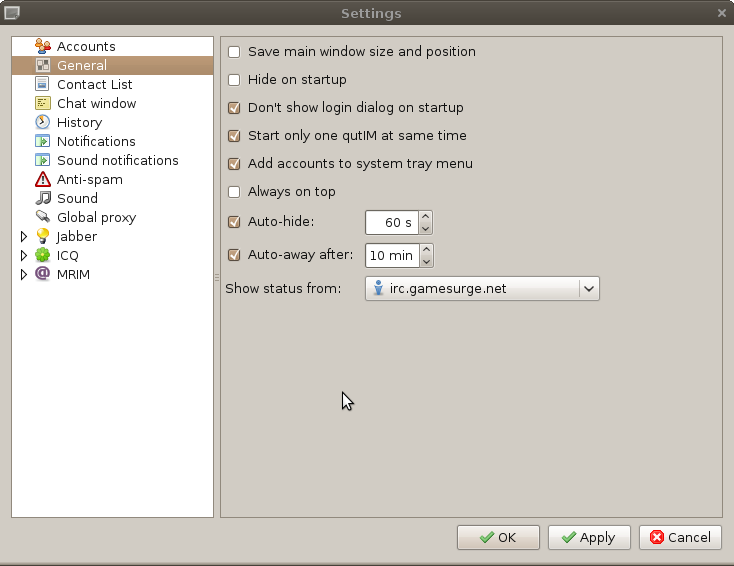Viewport: 734px width, 566px height.
Task: Click the Chat window icon
Action: tap(43, 103)
